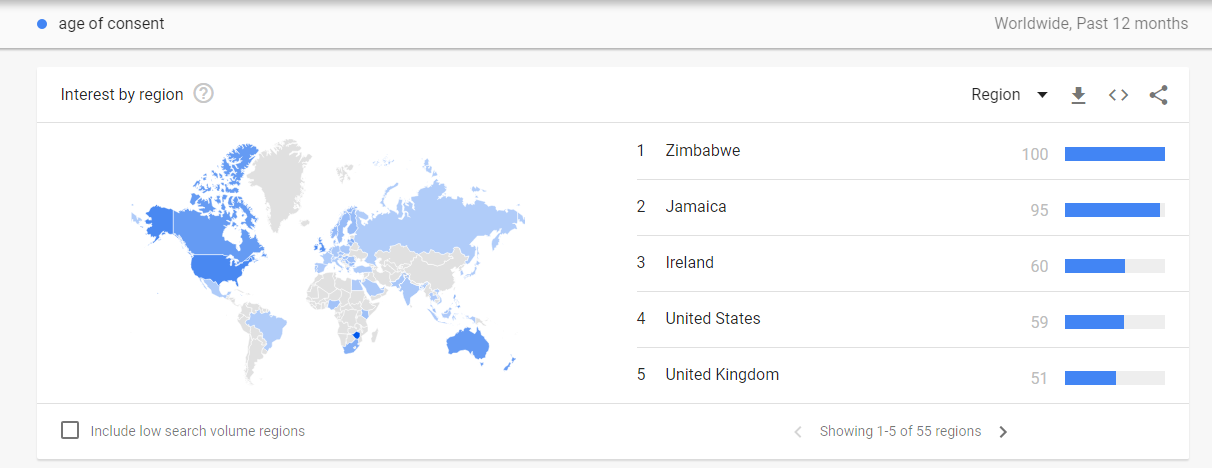
Task: Open the Ireland region entry
Action: (x=690, y=263)
